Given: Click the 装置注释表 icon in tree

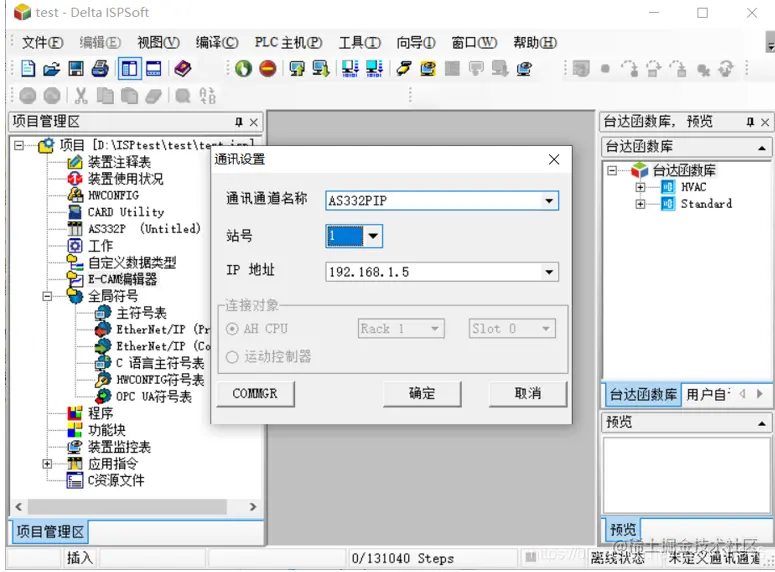Looking at the screenshot, I should click(75, 162).
